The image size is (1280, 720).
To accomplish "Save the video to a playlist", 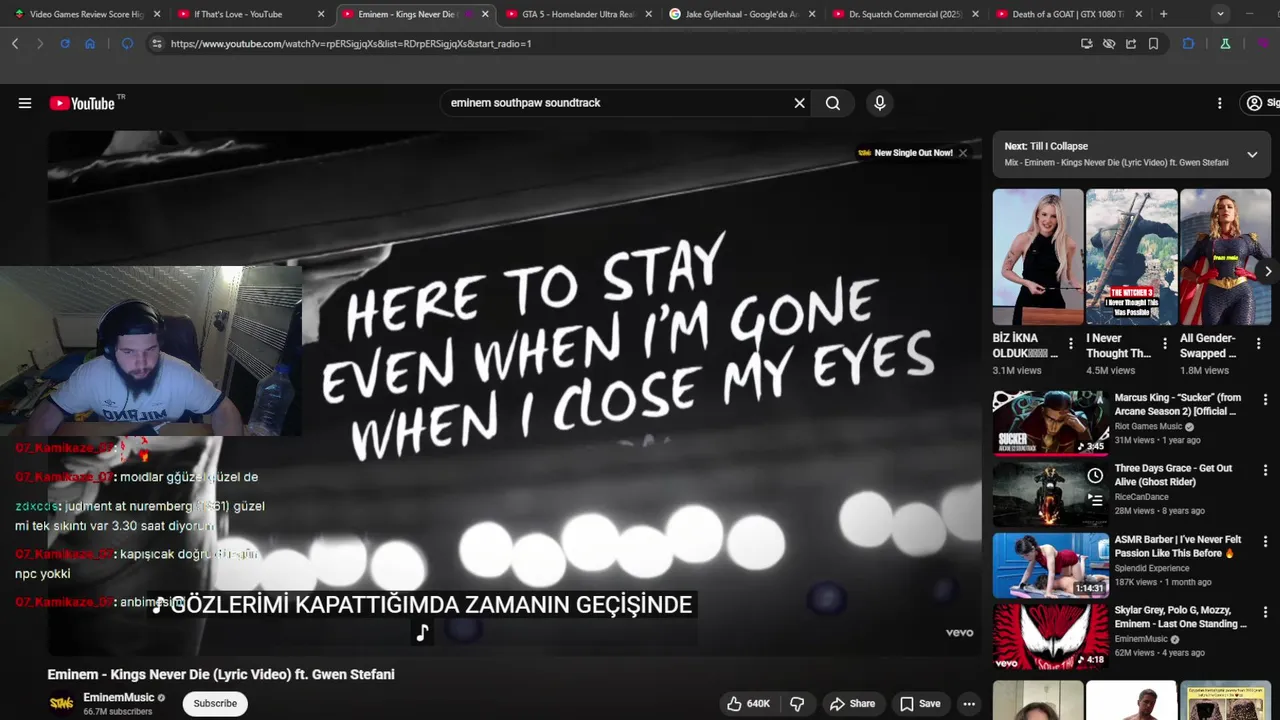I will click(x=920, y=704).
